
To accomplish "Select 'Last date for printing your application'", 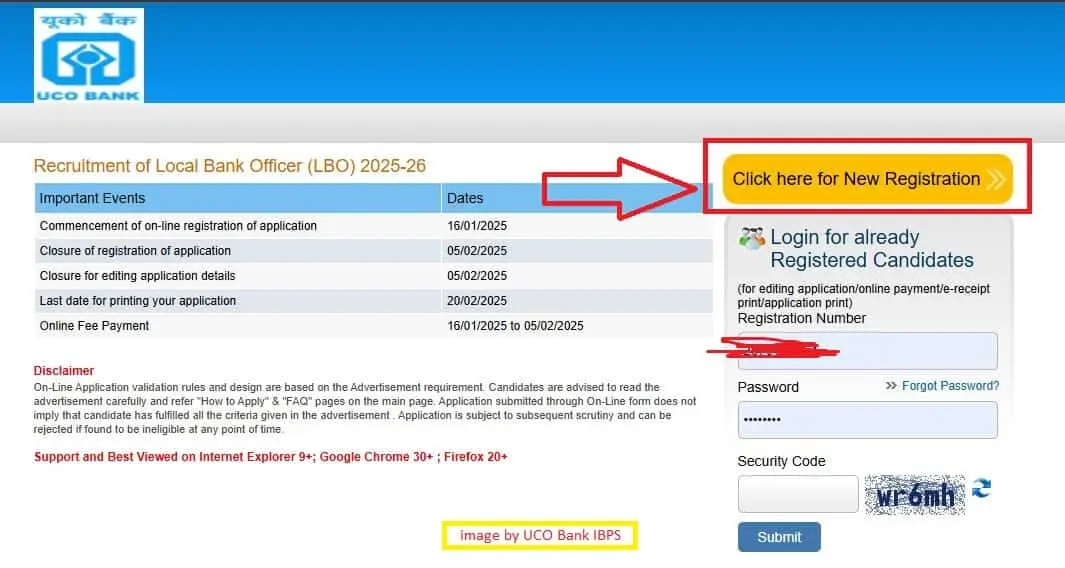I will (138, 301).
